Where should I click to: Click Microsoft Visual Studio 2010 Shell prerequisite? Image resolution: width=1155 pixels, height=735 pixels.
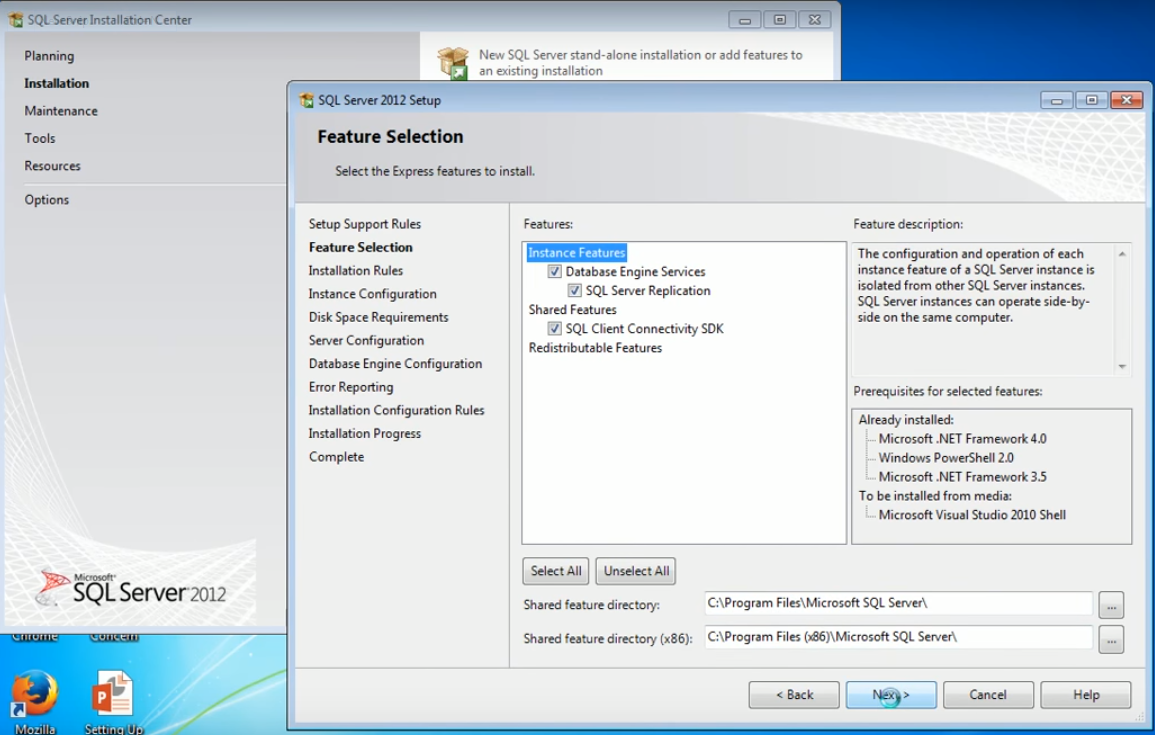[972, 515]
